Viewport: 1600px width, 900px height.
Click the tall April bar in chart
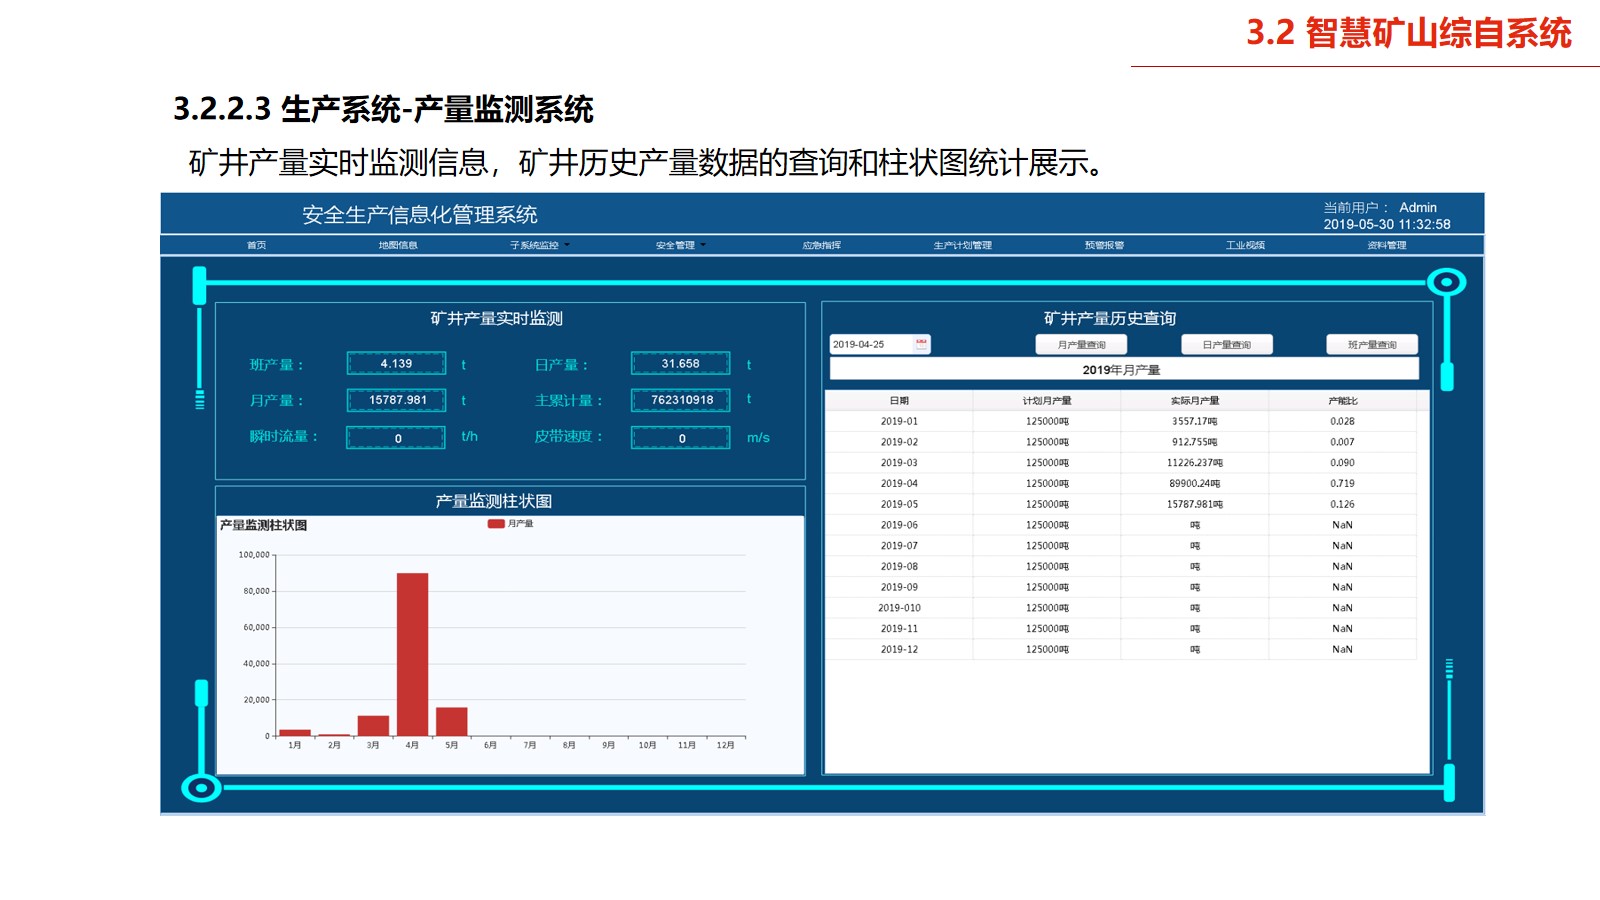coord(412,654)
